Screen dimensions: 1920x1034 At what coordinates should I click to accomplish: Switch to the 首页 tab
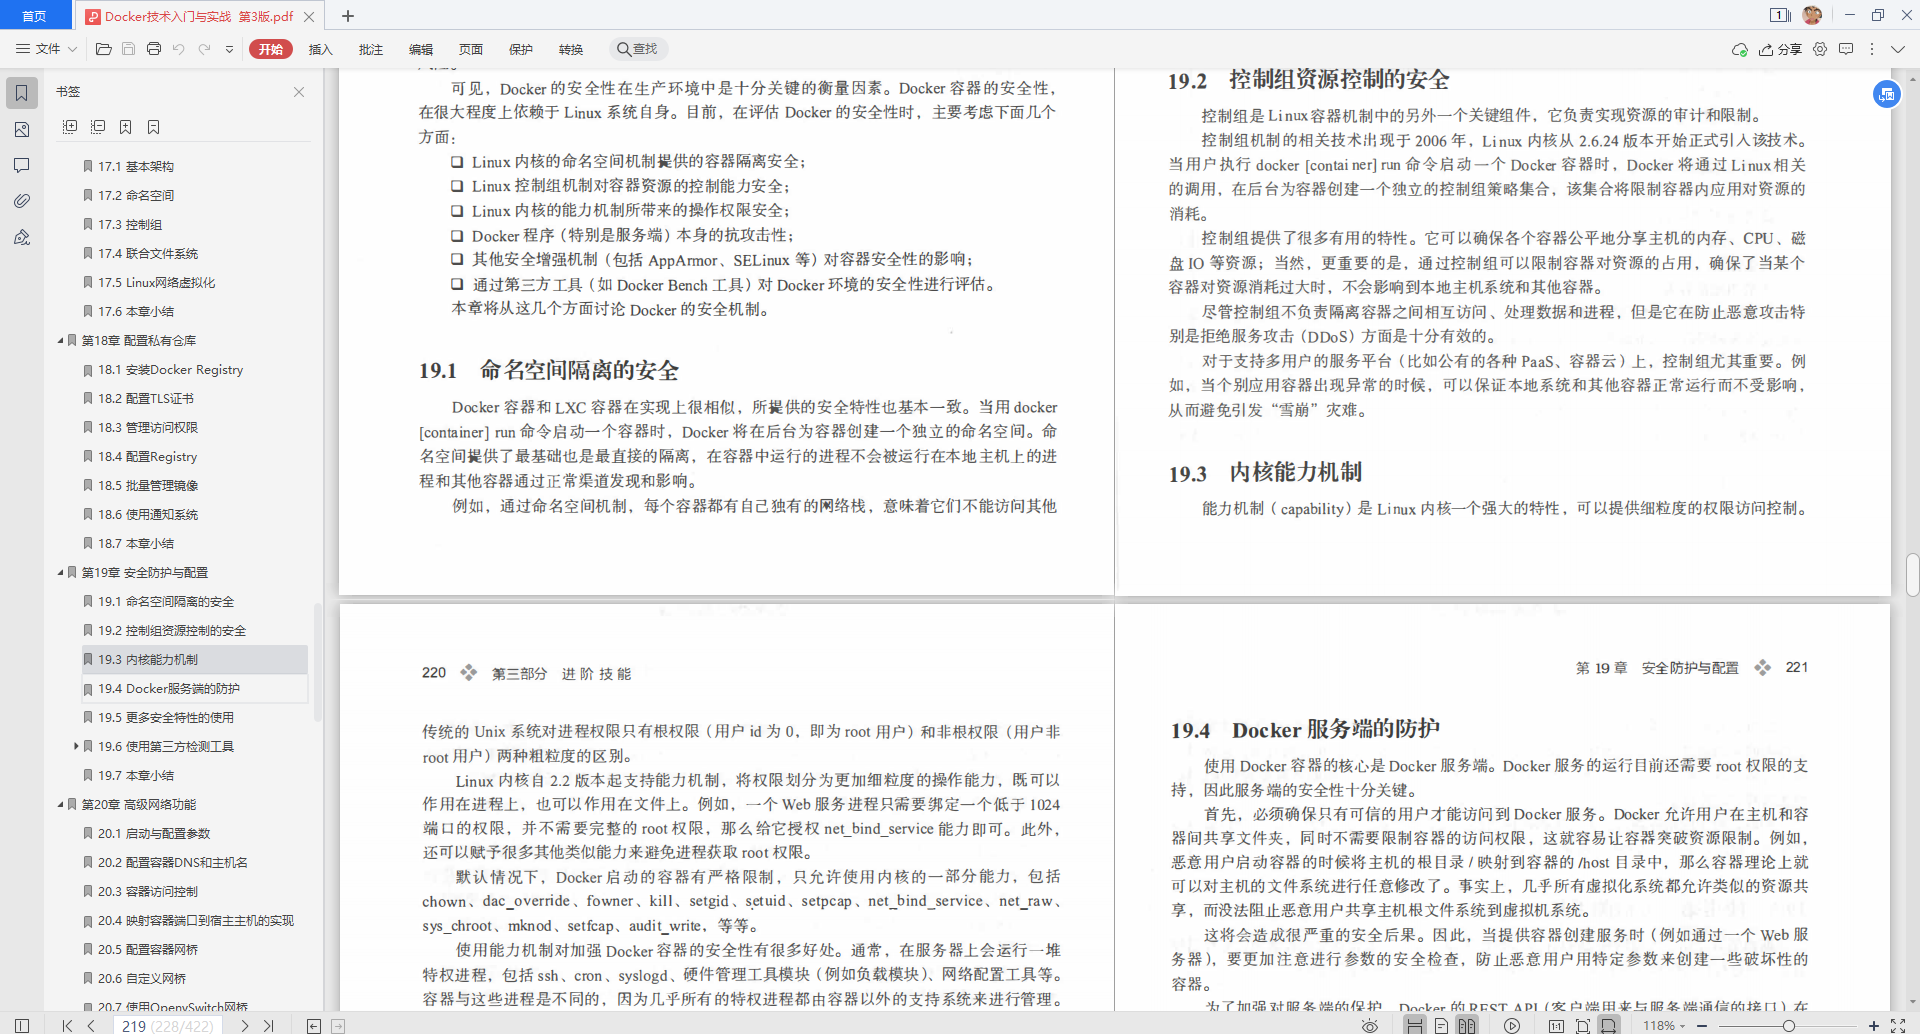35,15
